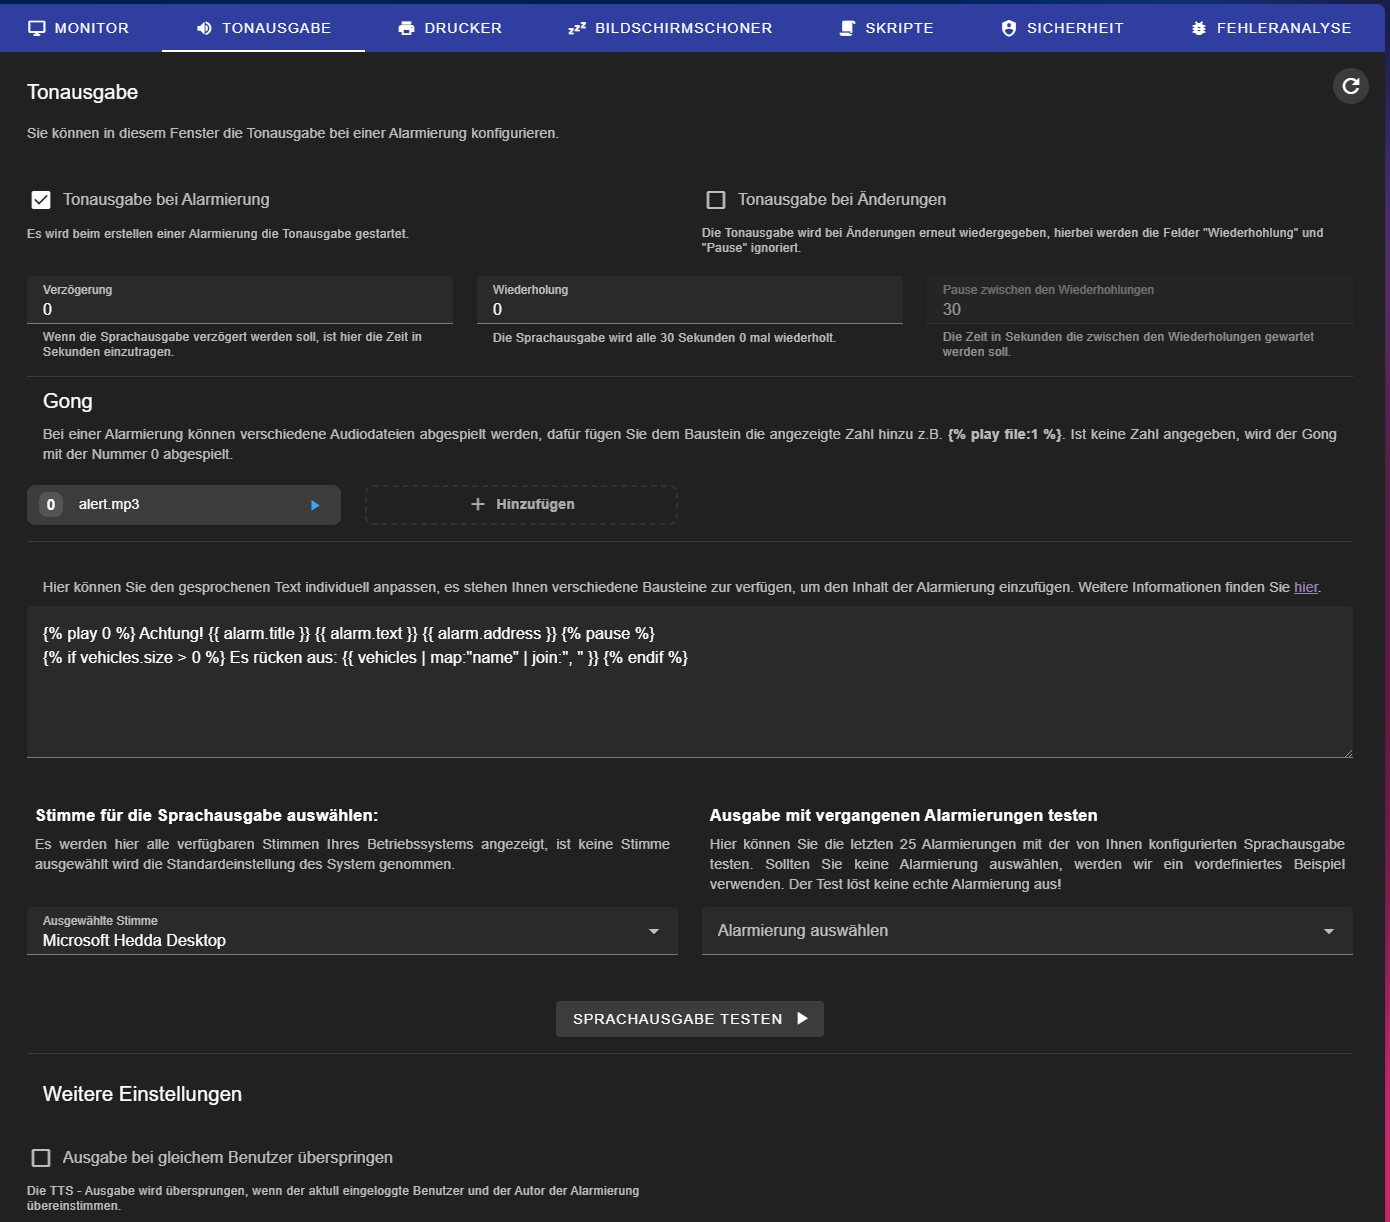This screenshot has height=1222, width=1390.
Task: Disable Tonausgabe bei Alarmierung checkbox
Action: [x=41, y=200]
